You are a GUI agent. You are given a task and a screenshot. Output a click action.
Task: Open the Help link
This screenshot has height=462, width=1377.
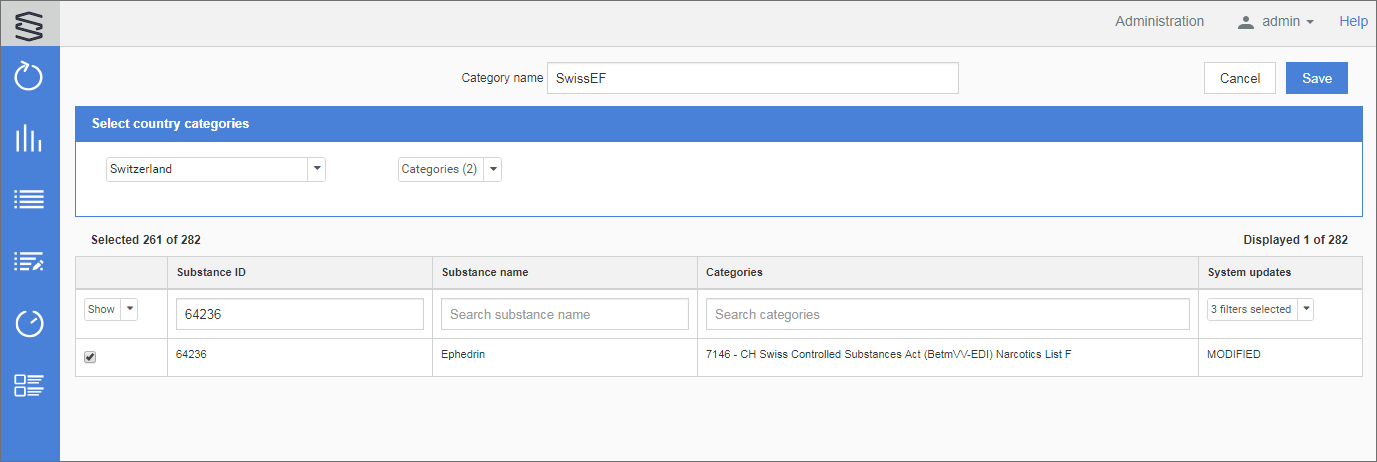[x=1353, y=21]
